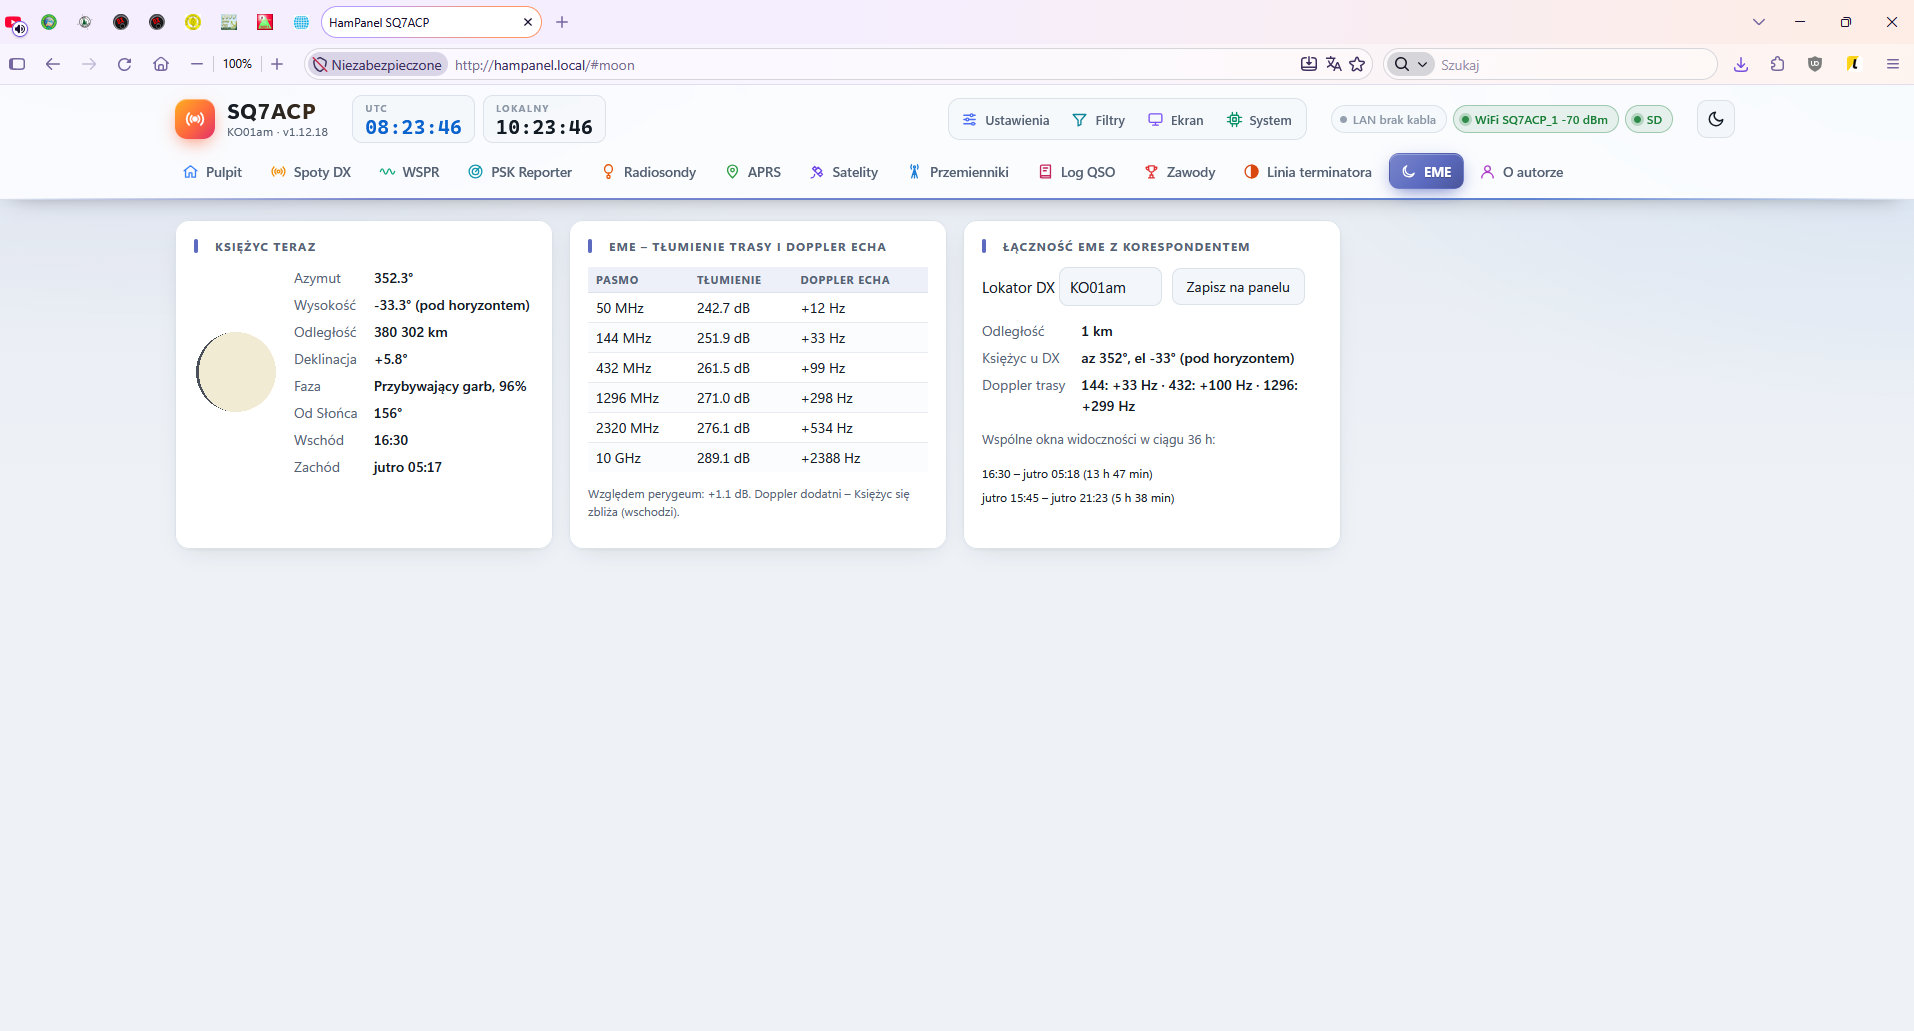Open Log QSO tab
Screen dimensions: 1914x1031
click(x=1077, y=172)
